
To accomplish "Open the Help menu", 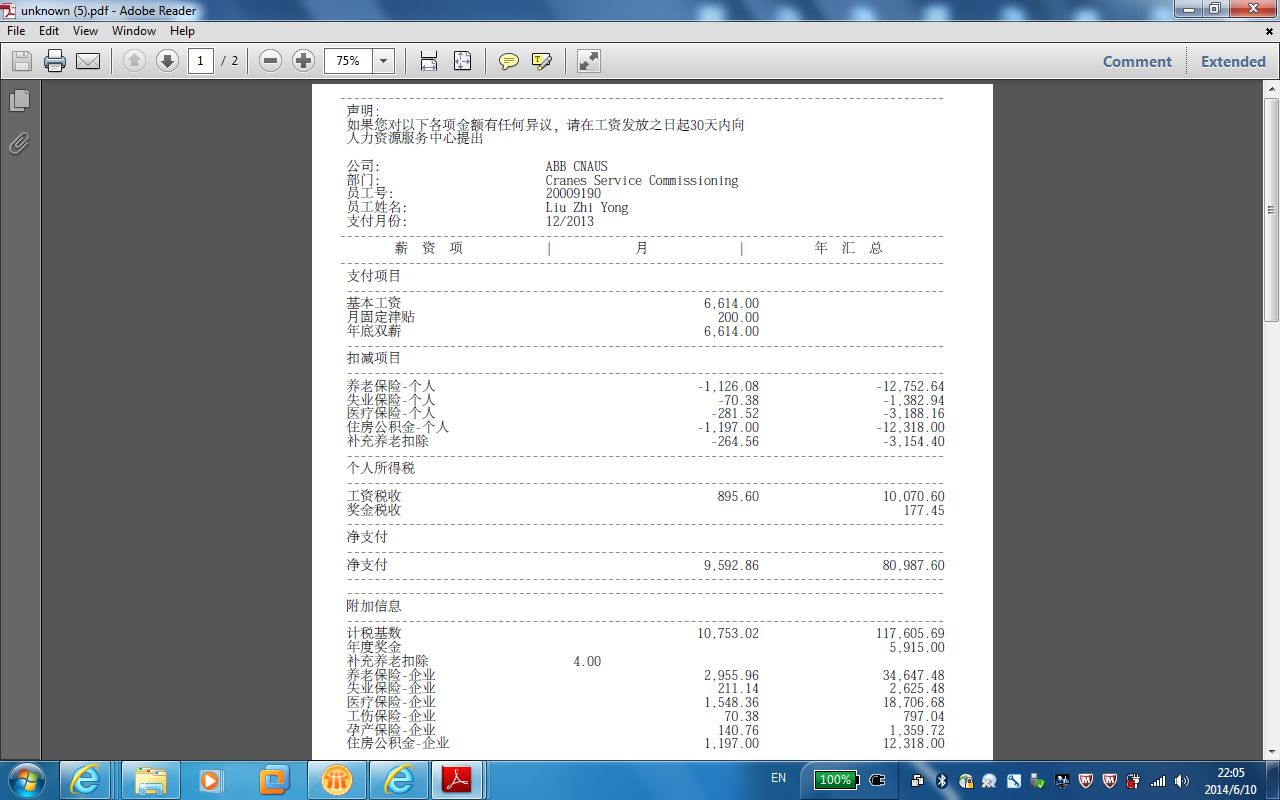I will 182,31.
